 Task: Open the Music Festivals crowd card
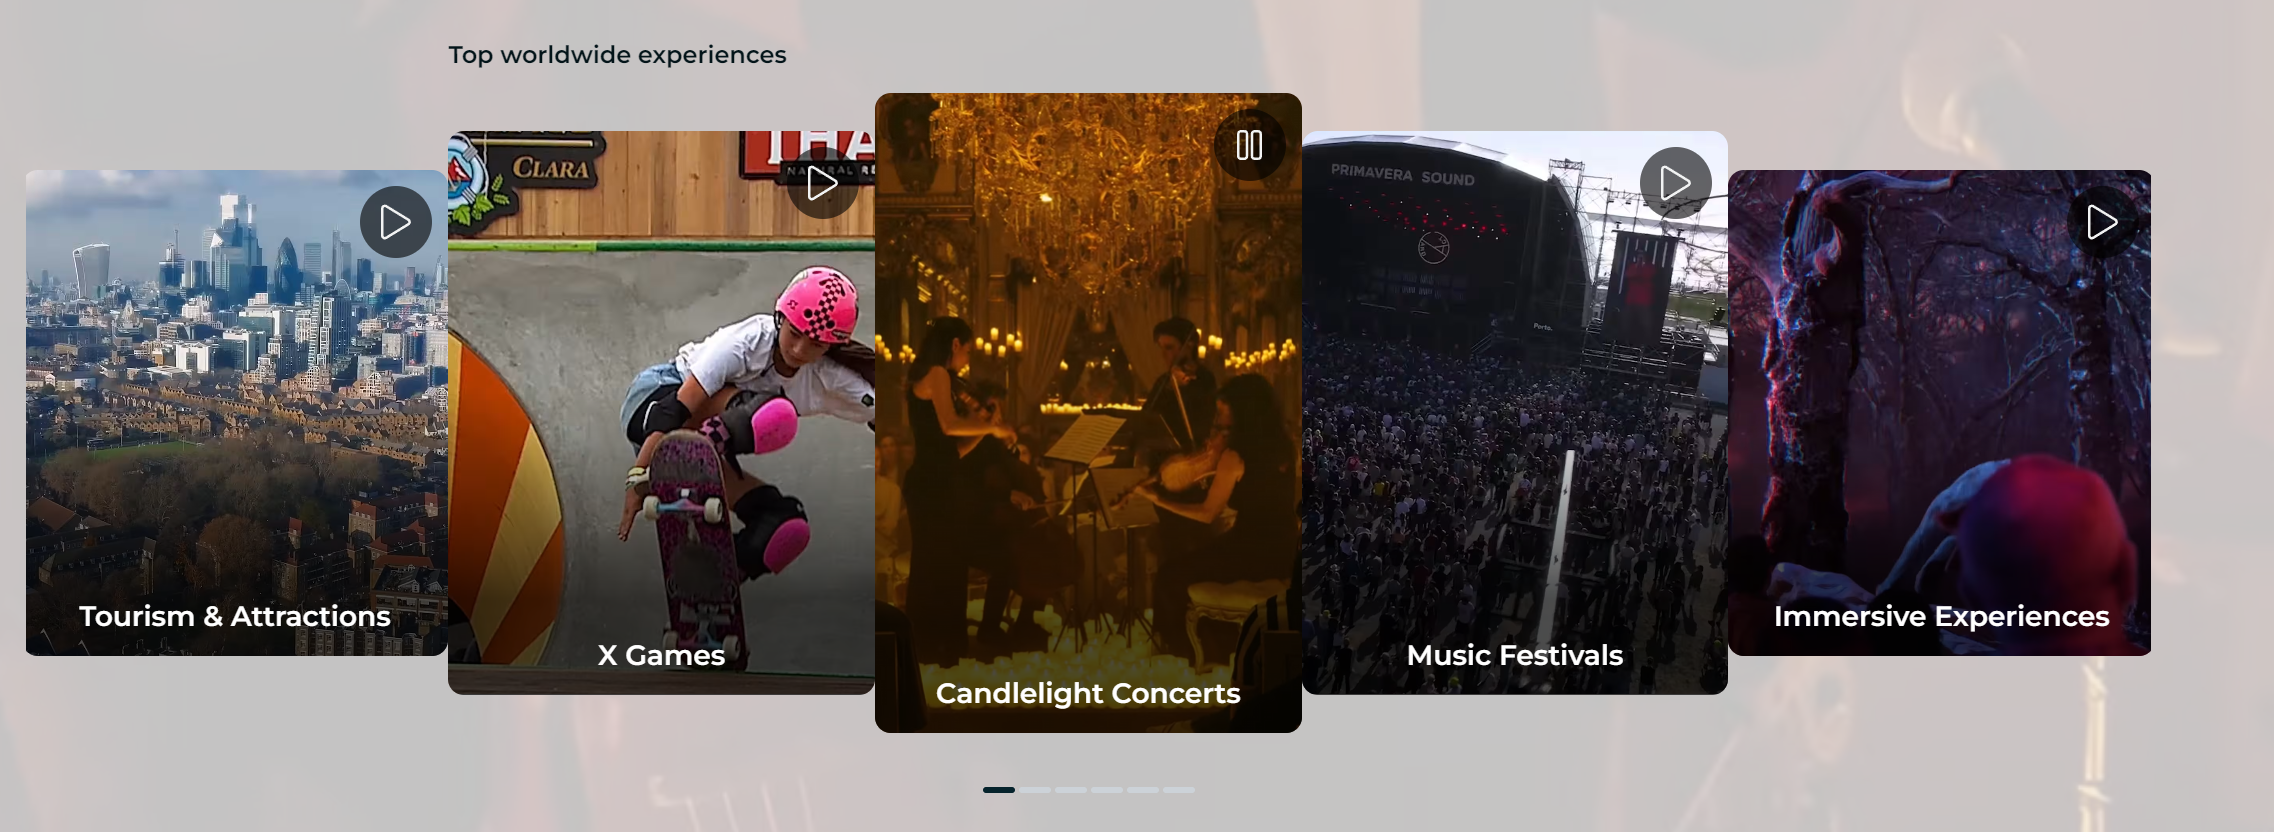click(1515, 413)
